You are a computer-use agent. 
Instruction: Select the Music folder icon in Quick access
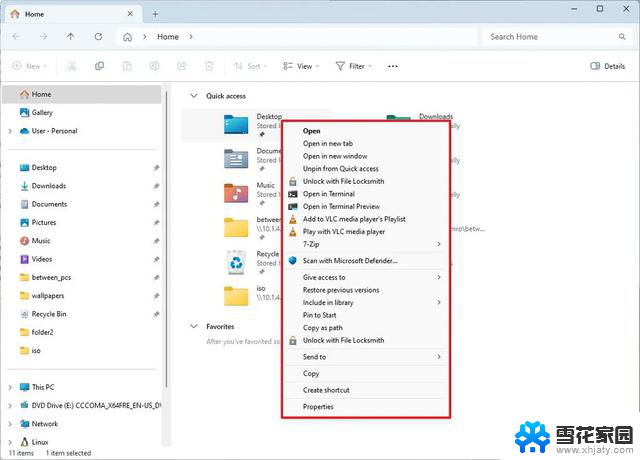click(236, 193)
